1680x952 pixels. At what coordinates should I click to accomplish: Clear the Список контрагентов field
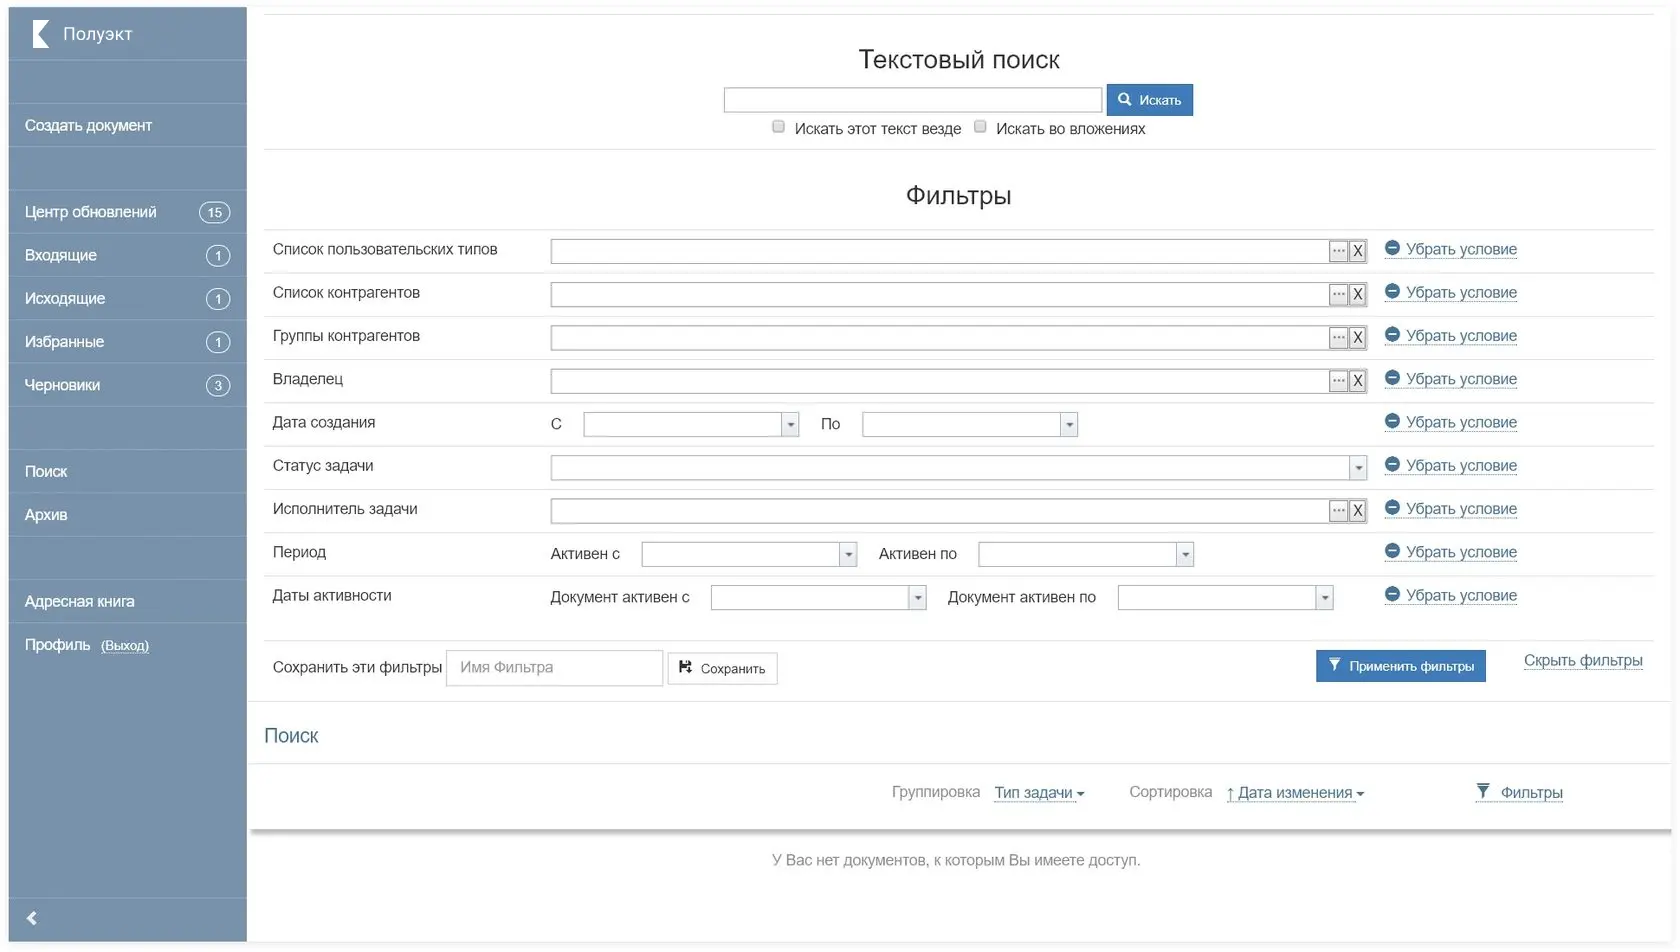pyautogui.click(x=1358, y=294)
